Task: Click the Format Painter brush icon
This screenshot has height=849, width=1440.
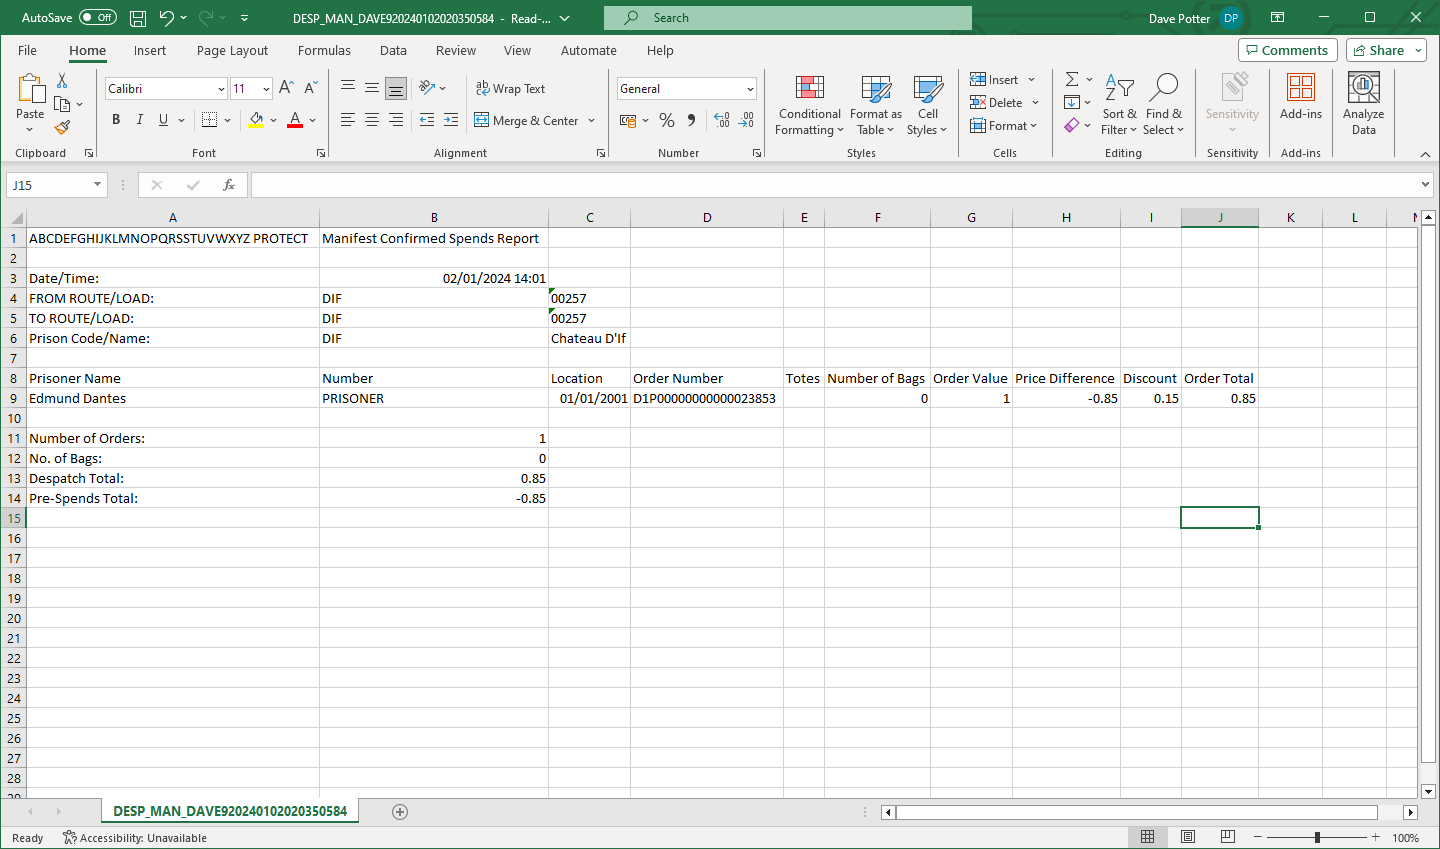Action: pos(62,127)
